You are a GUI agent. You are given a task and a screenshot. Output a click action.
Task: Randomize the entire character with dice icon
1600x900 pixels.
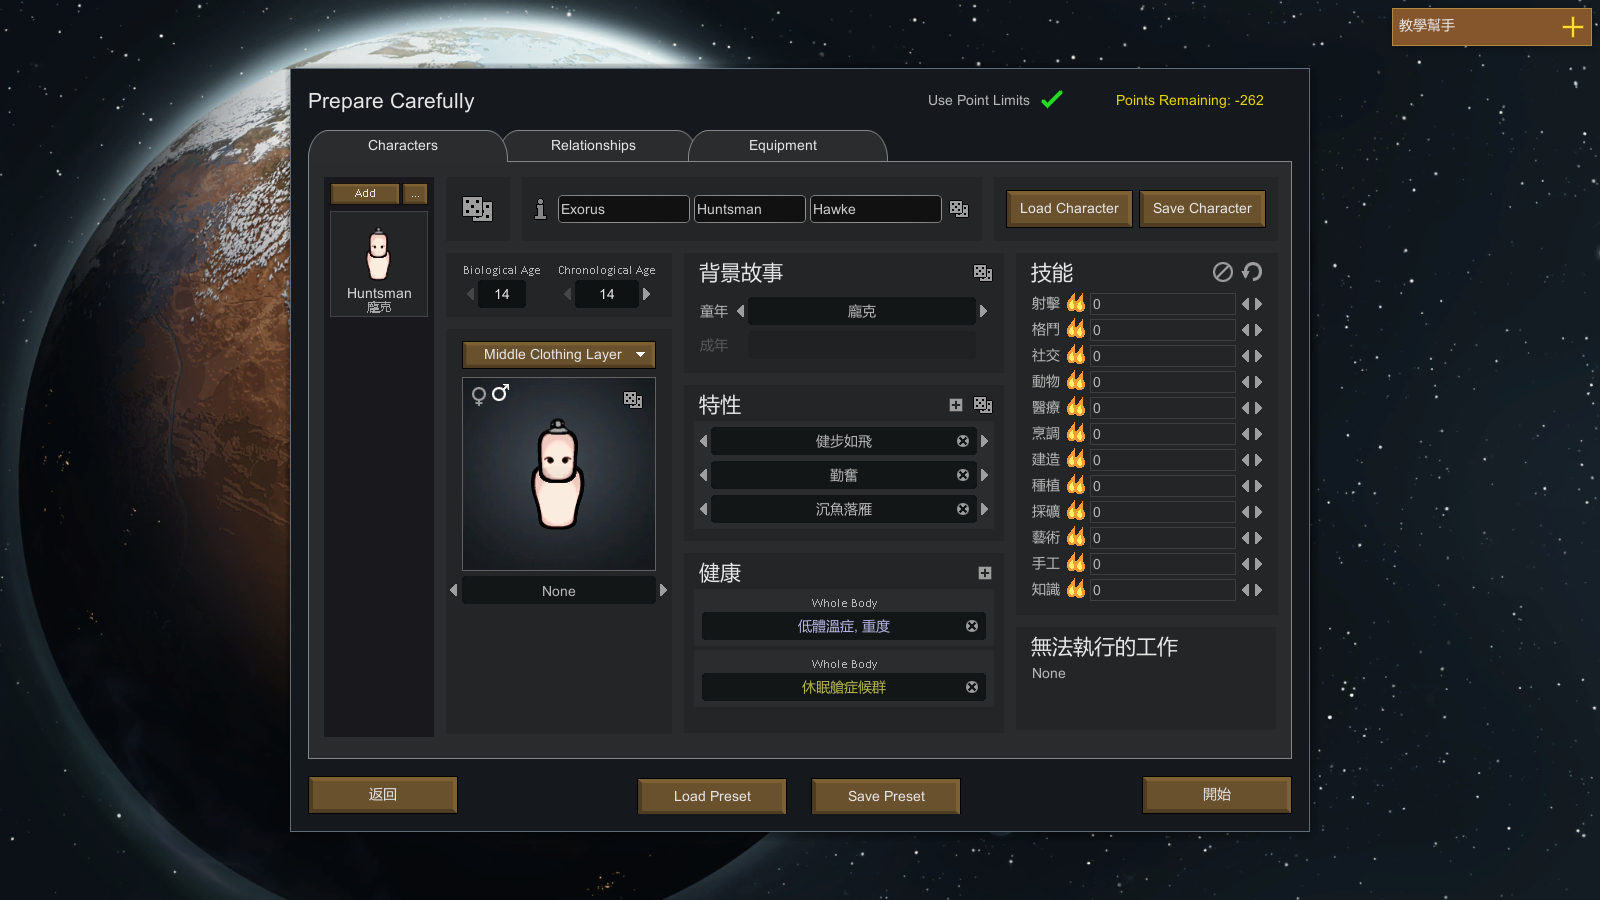[x=477, y=208]
